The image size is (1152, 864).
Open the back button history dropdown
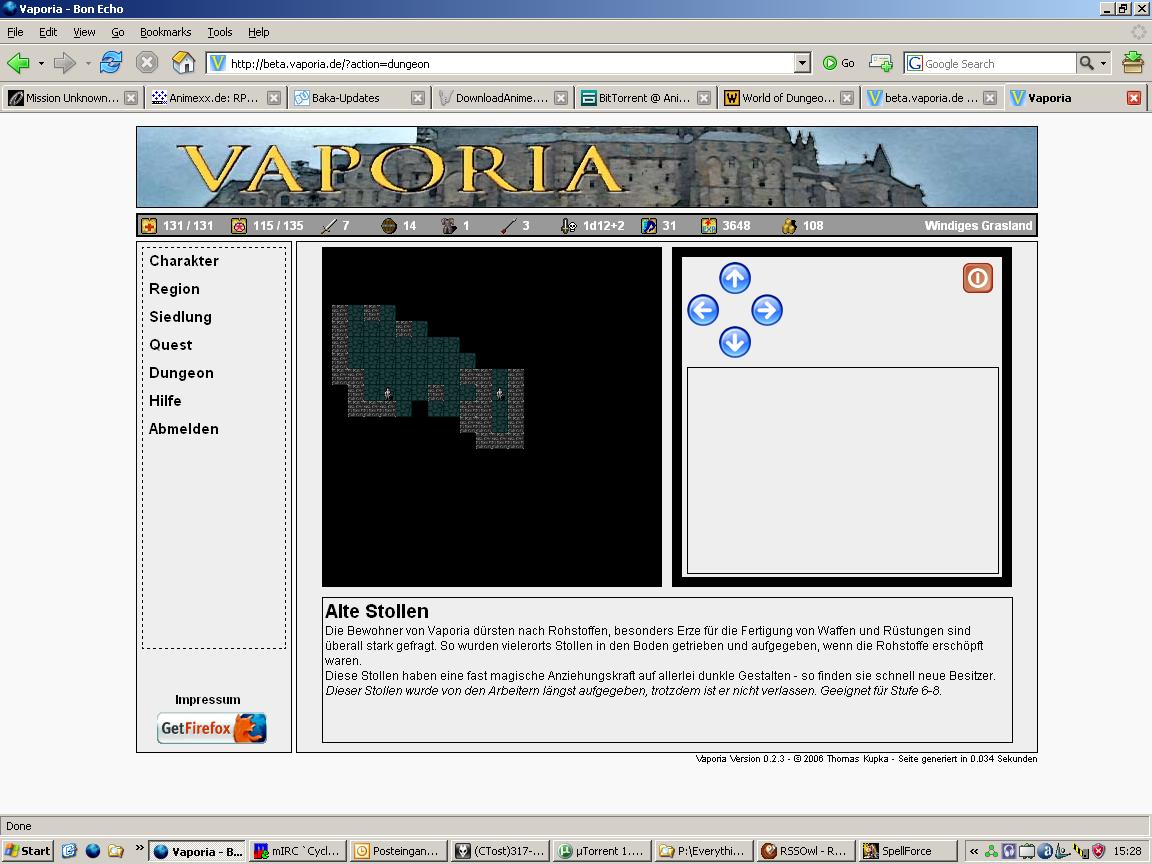(41, 63)
